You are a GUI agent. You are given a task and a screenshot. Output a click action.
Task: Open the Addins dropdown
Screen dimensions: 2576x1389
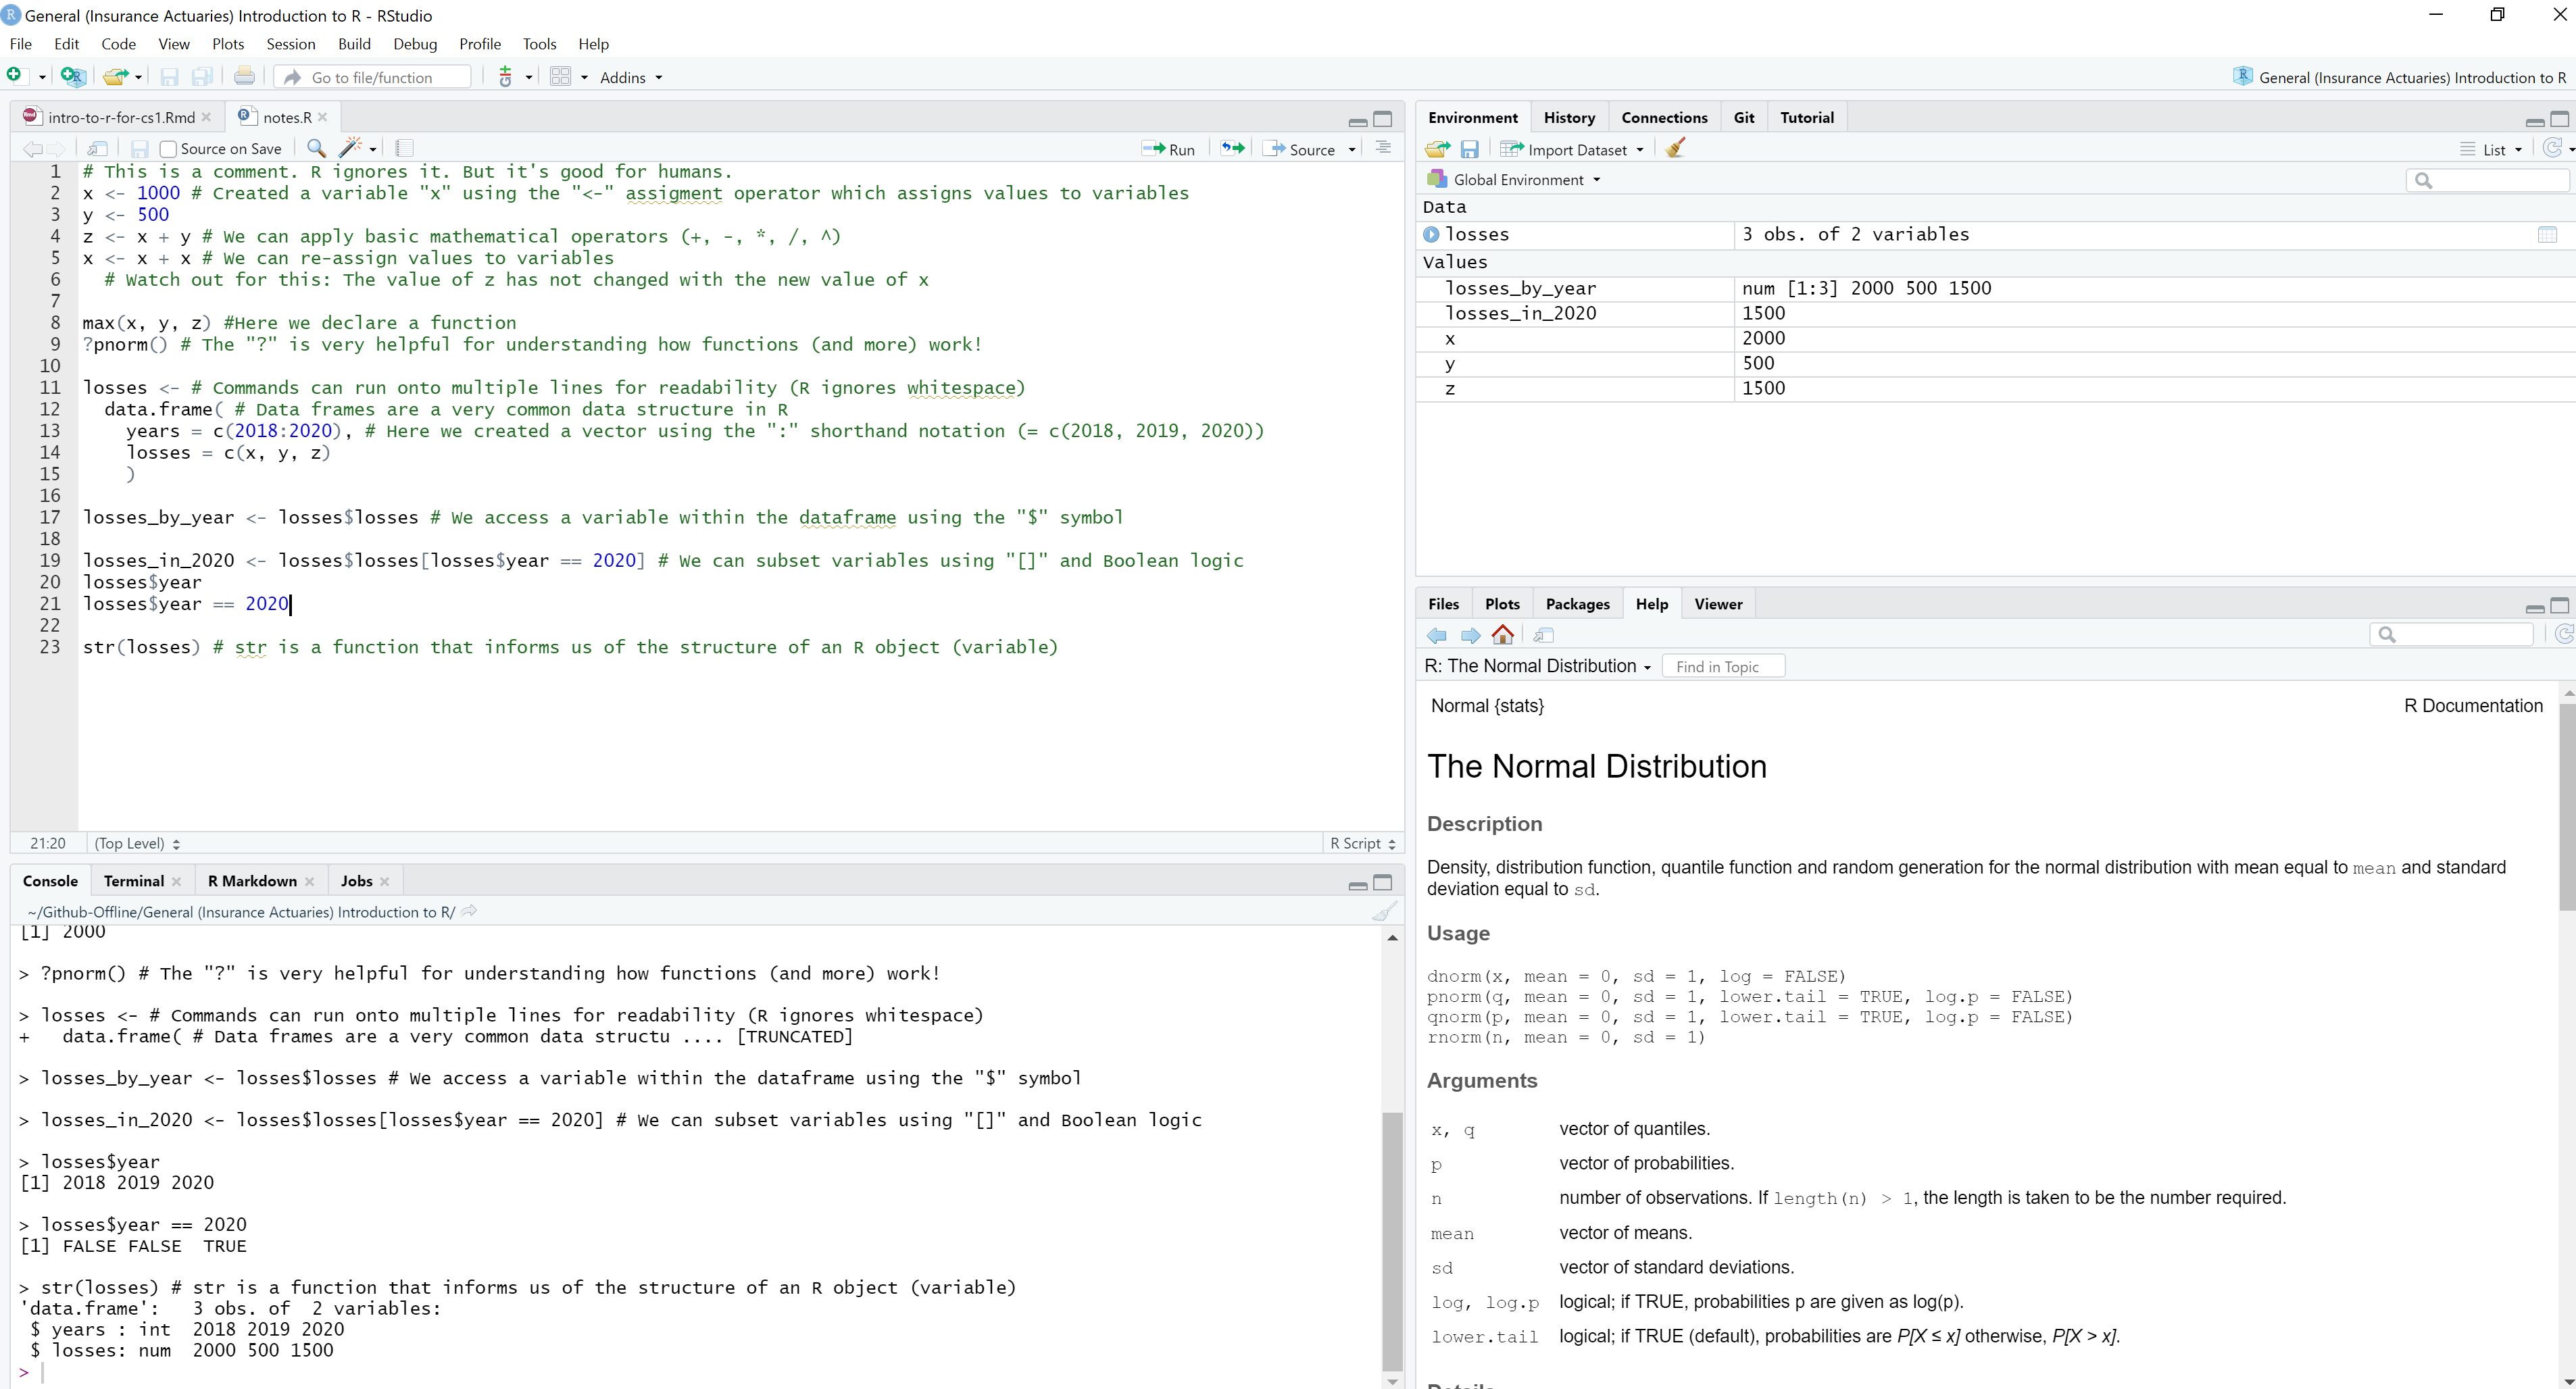pyautogui.click(x=630, y=77)
